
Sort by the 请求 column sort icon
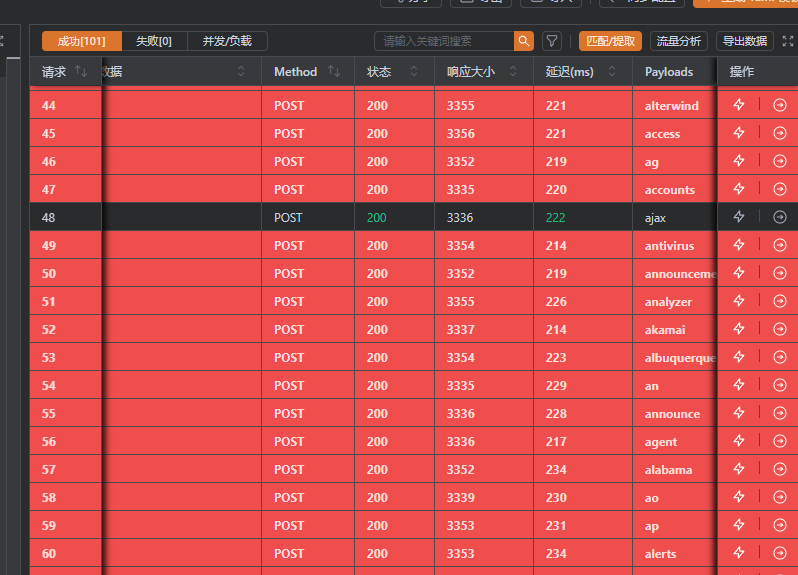(82, 72)
